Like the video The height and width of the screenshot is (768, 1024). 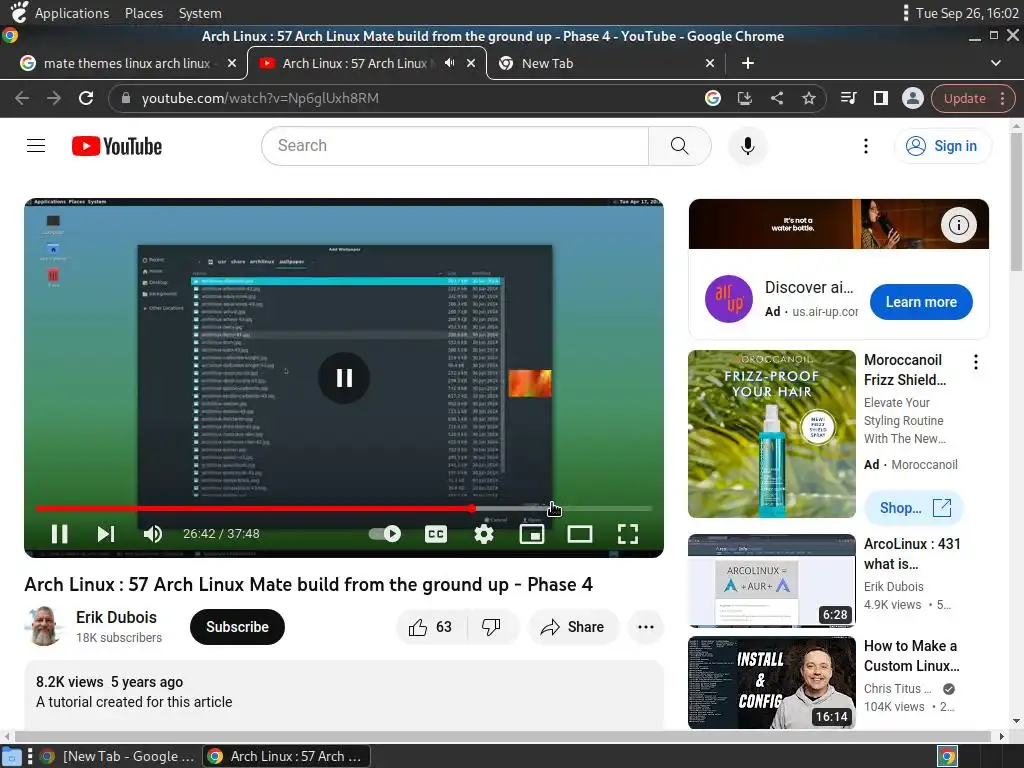coord(431,627)
